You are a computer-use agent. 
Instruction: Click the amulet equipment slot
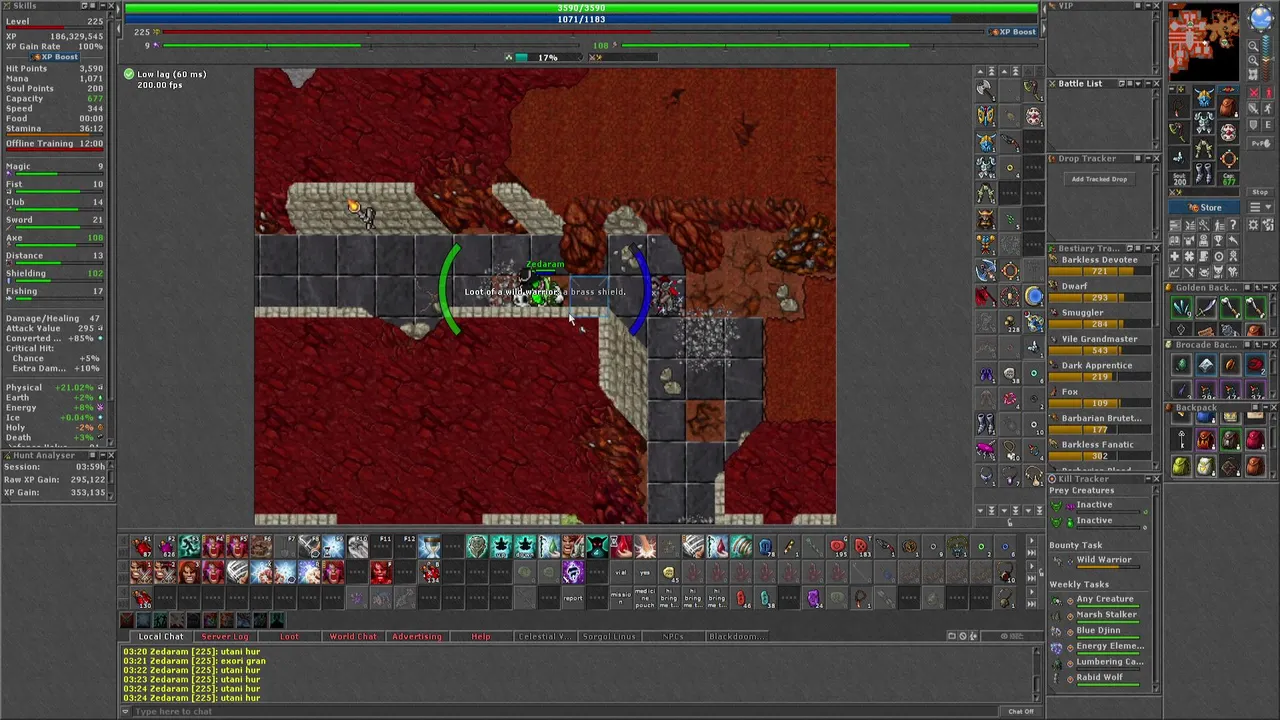pos(1179,107)
